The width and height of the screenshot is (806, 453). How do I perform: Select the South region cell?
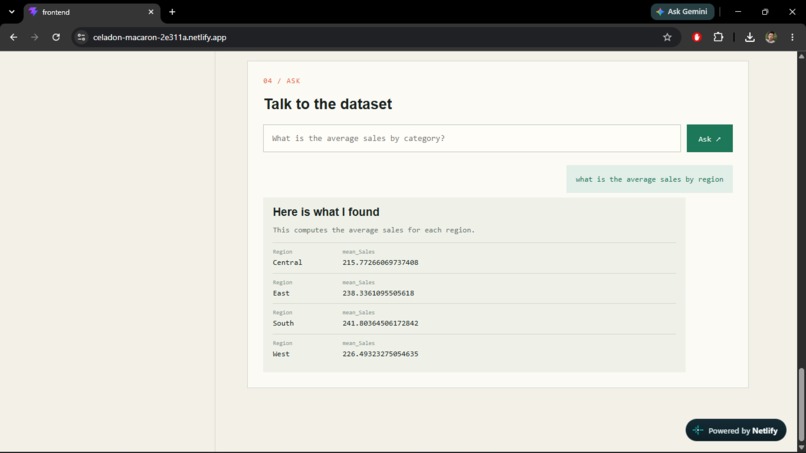(283, 323)
